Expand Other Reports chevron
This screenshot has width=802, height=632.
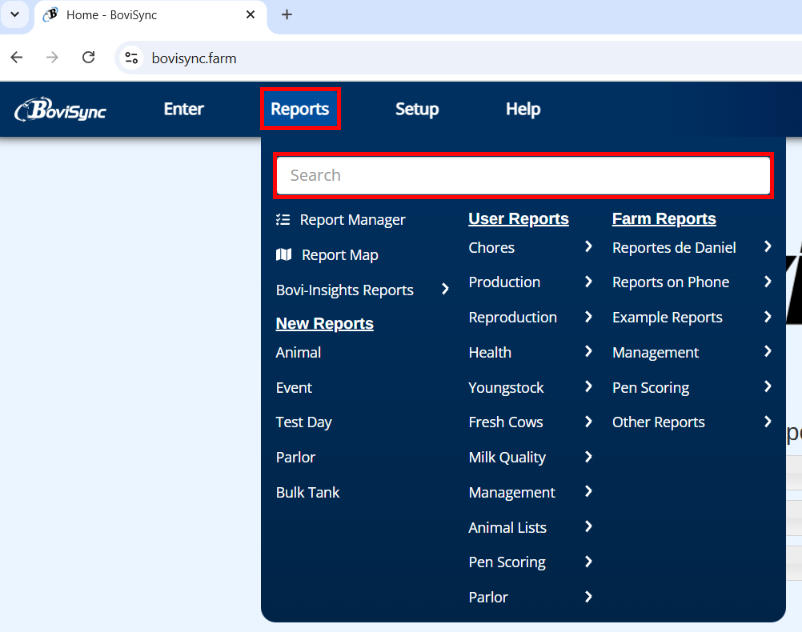[767, 422]
